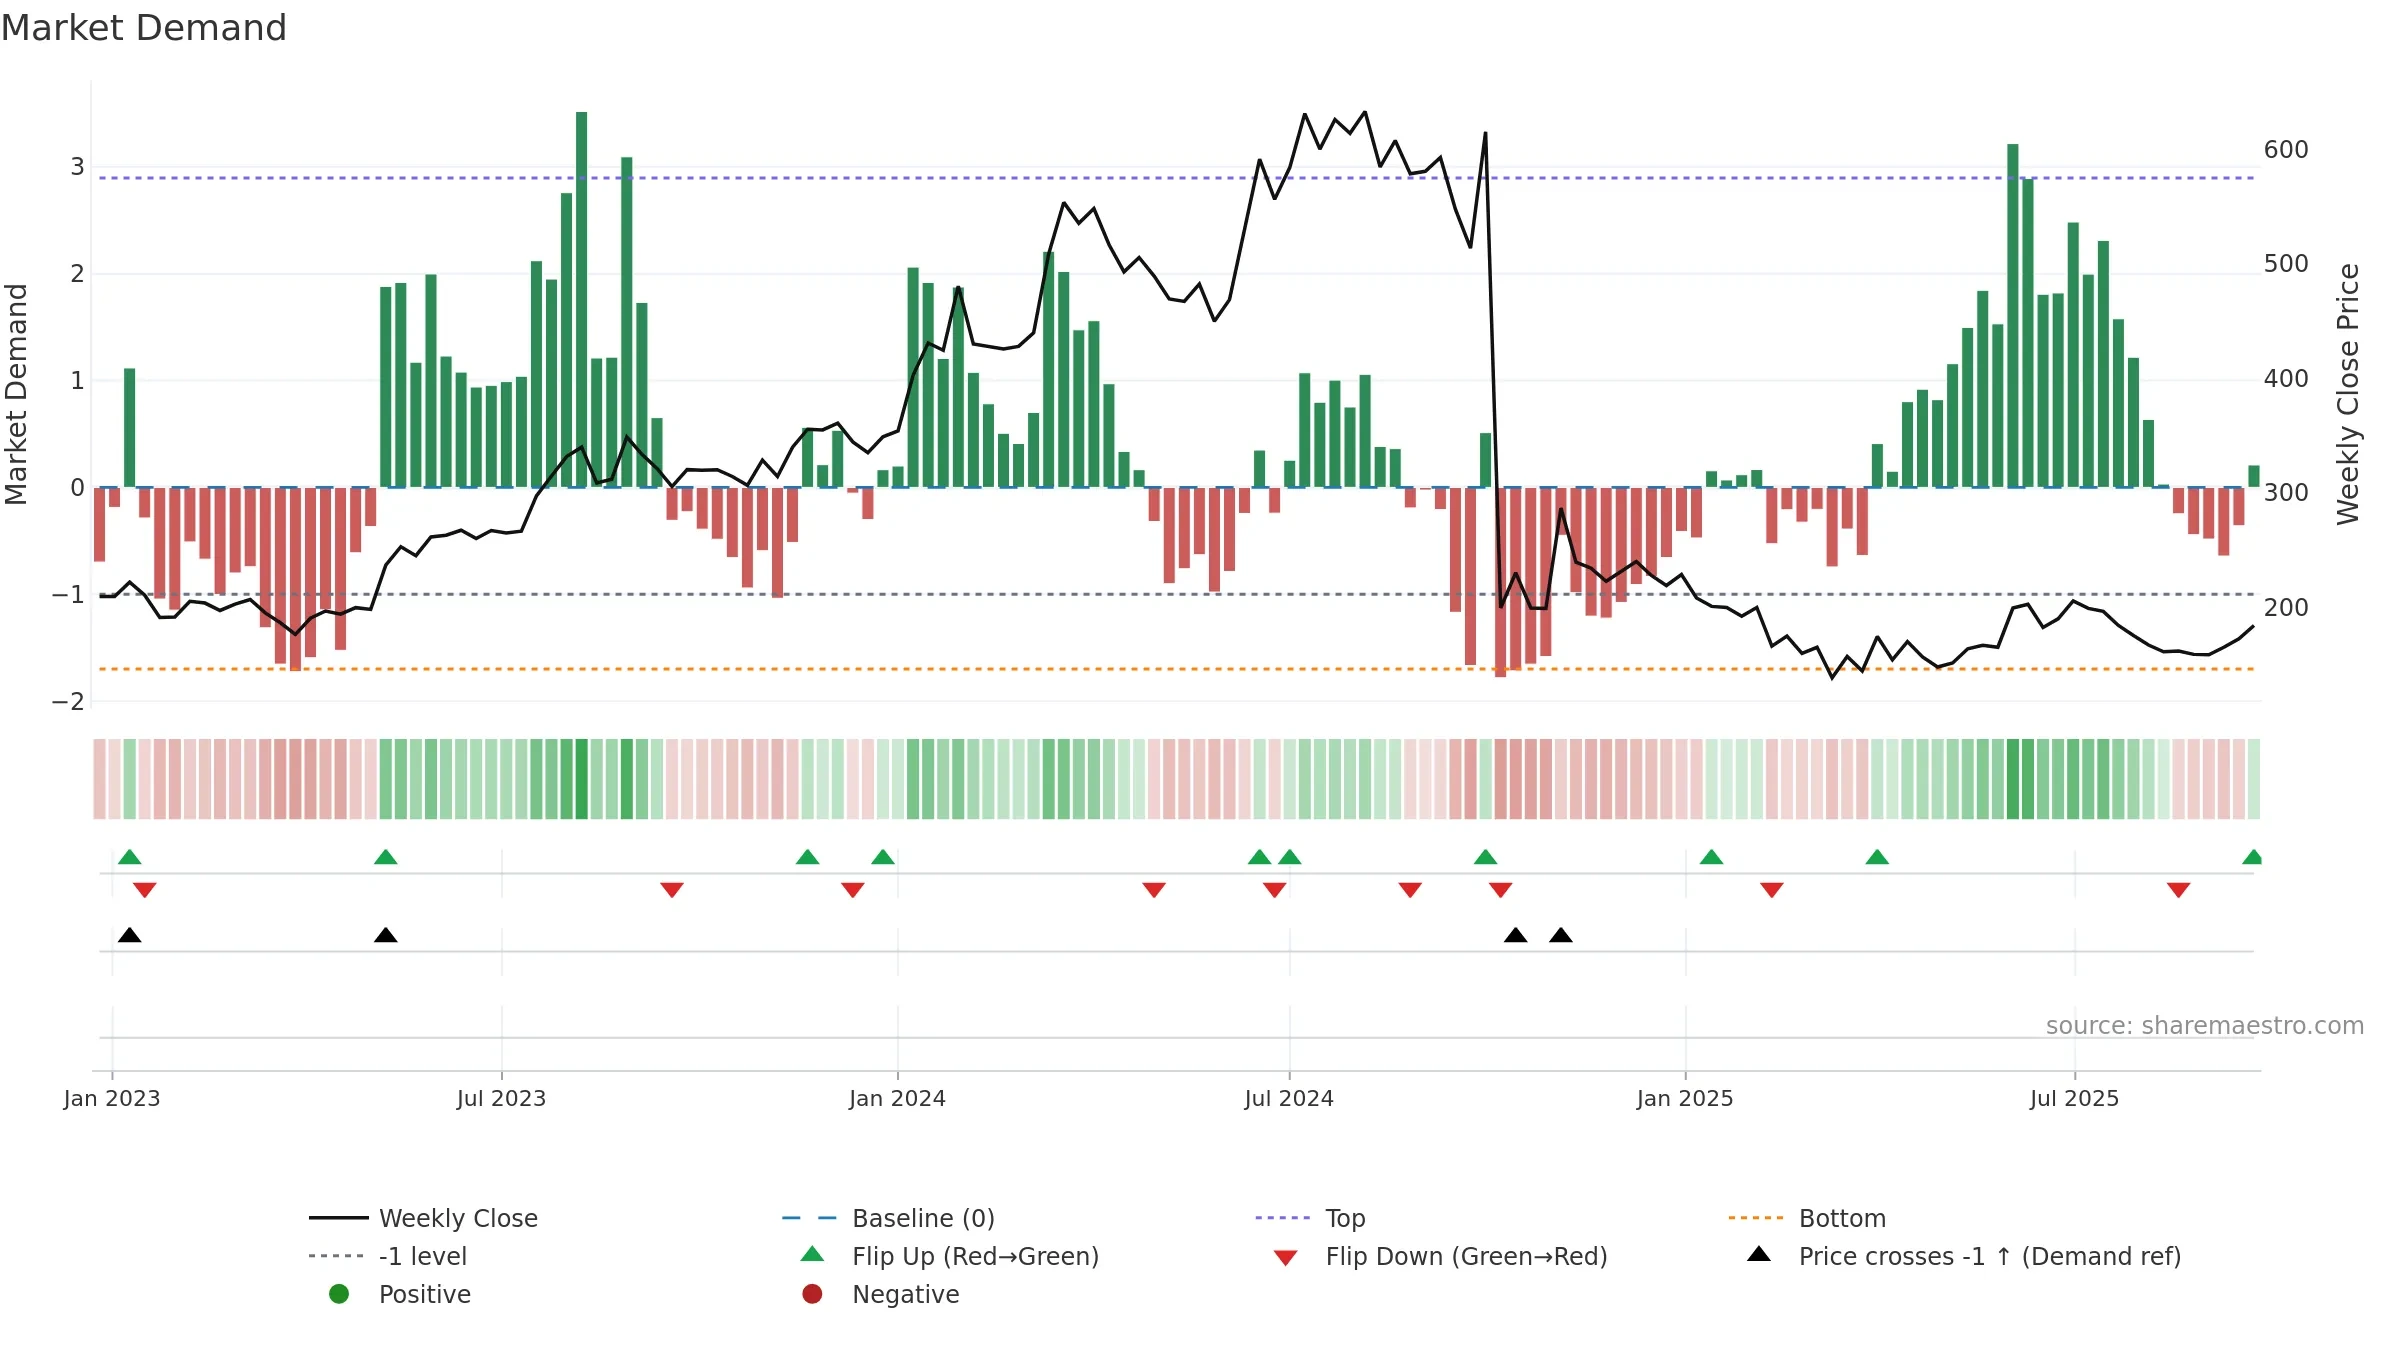Select red Flip Down marker in August 2024

[1411, 890]
